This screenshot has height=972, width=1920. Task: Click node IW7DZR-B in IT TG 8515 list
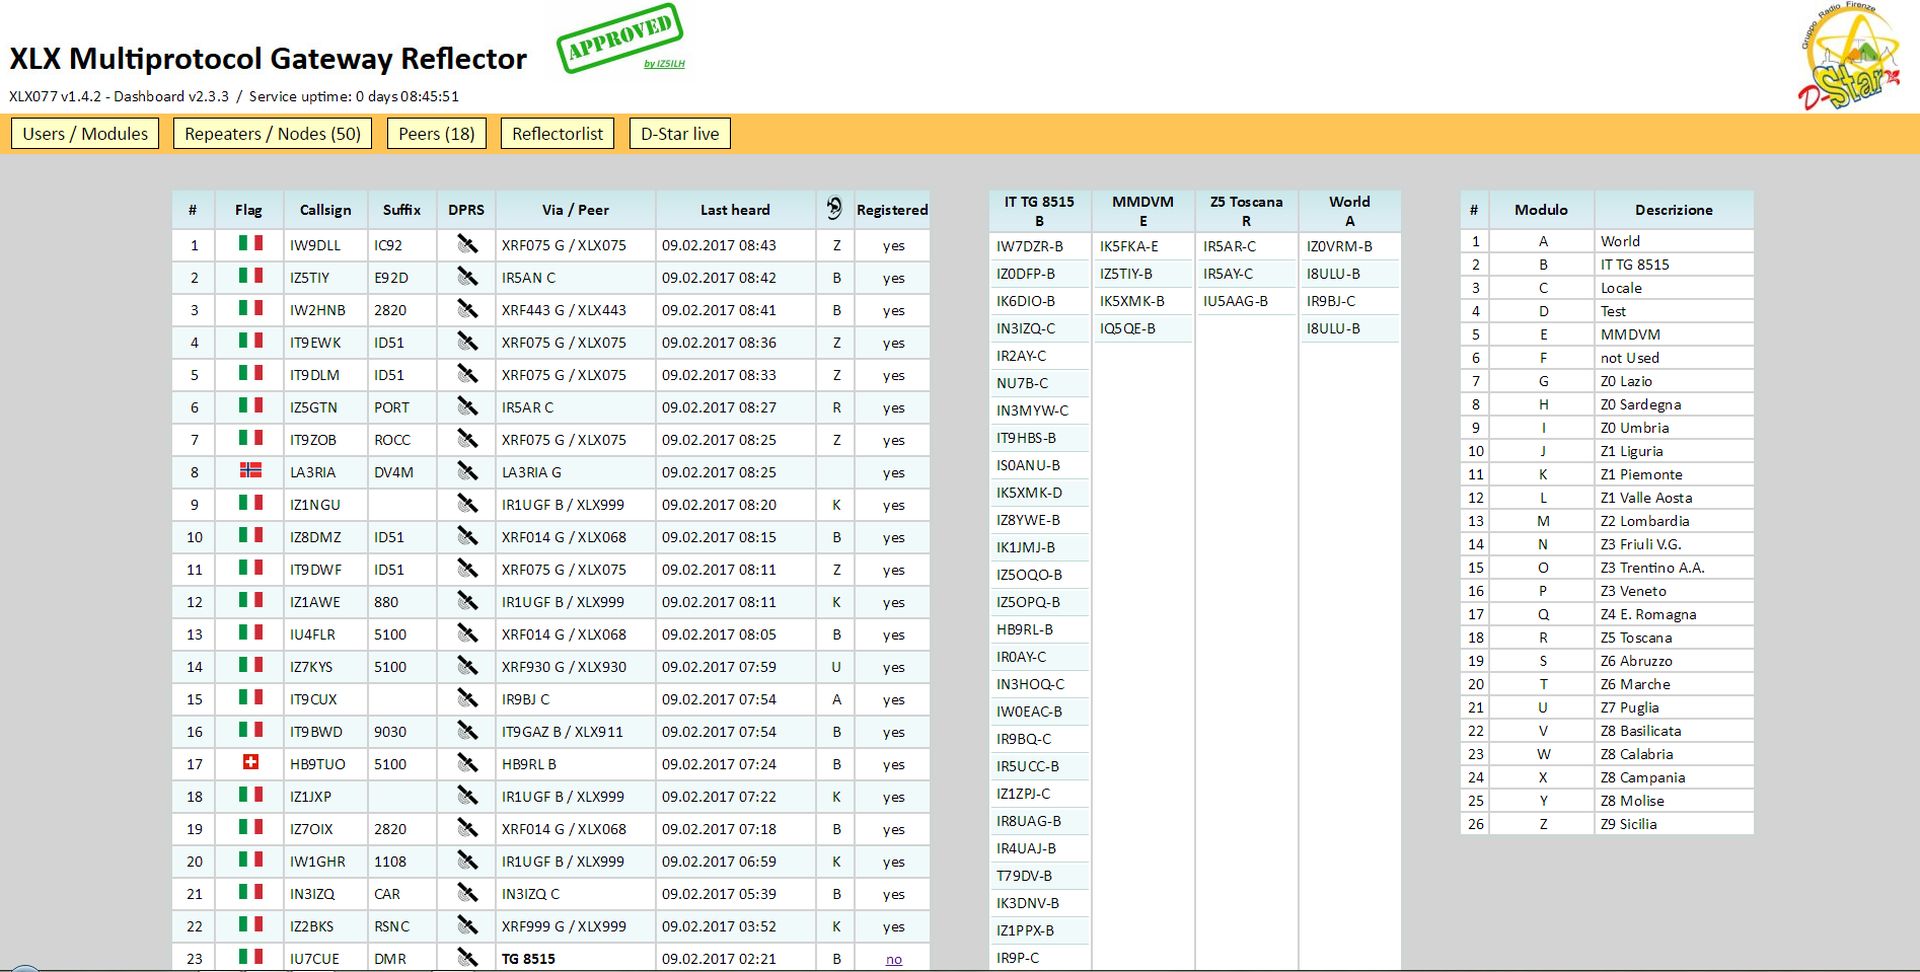[x=1029, y=246]
